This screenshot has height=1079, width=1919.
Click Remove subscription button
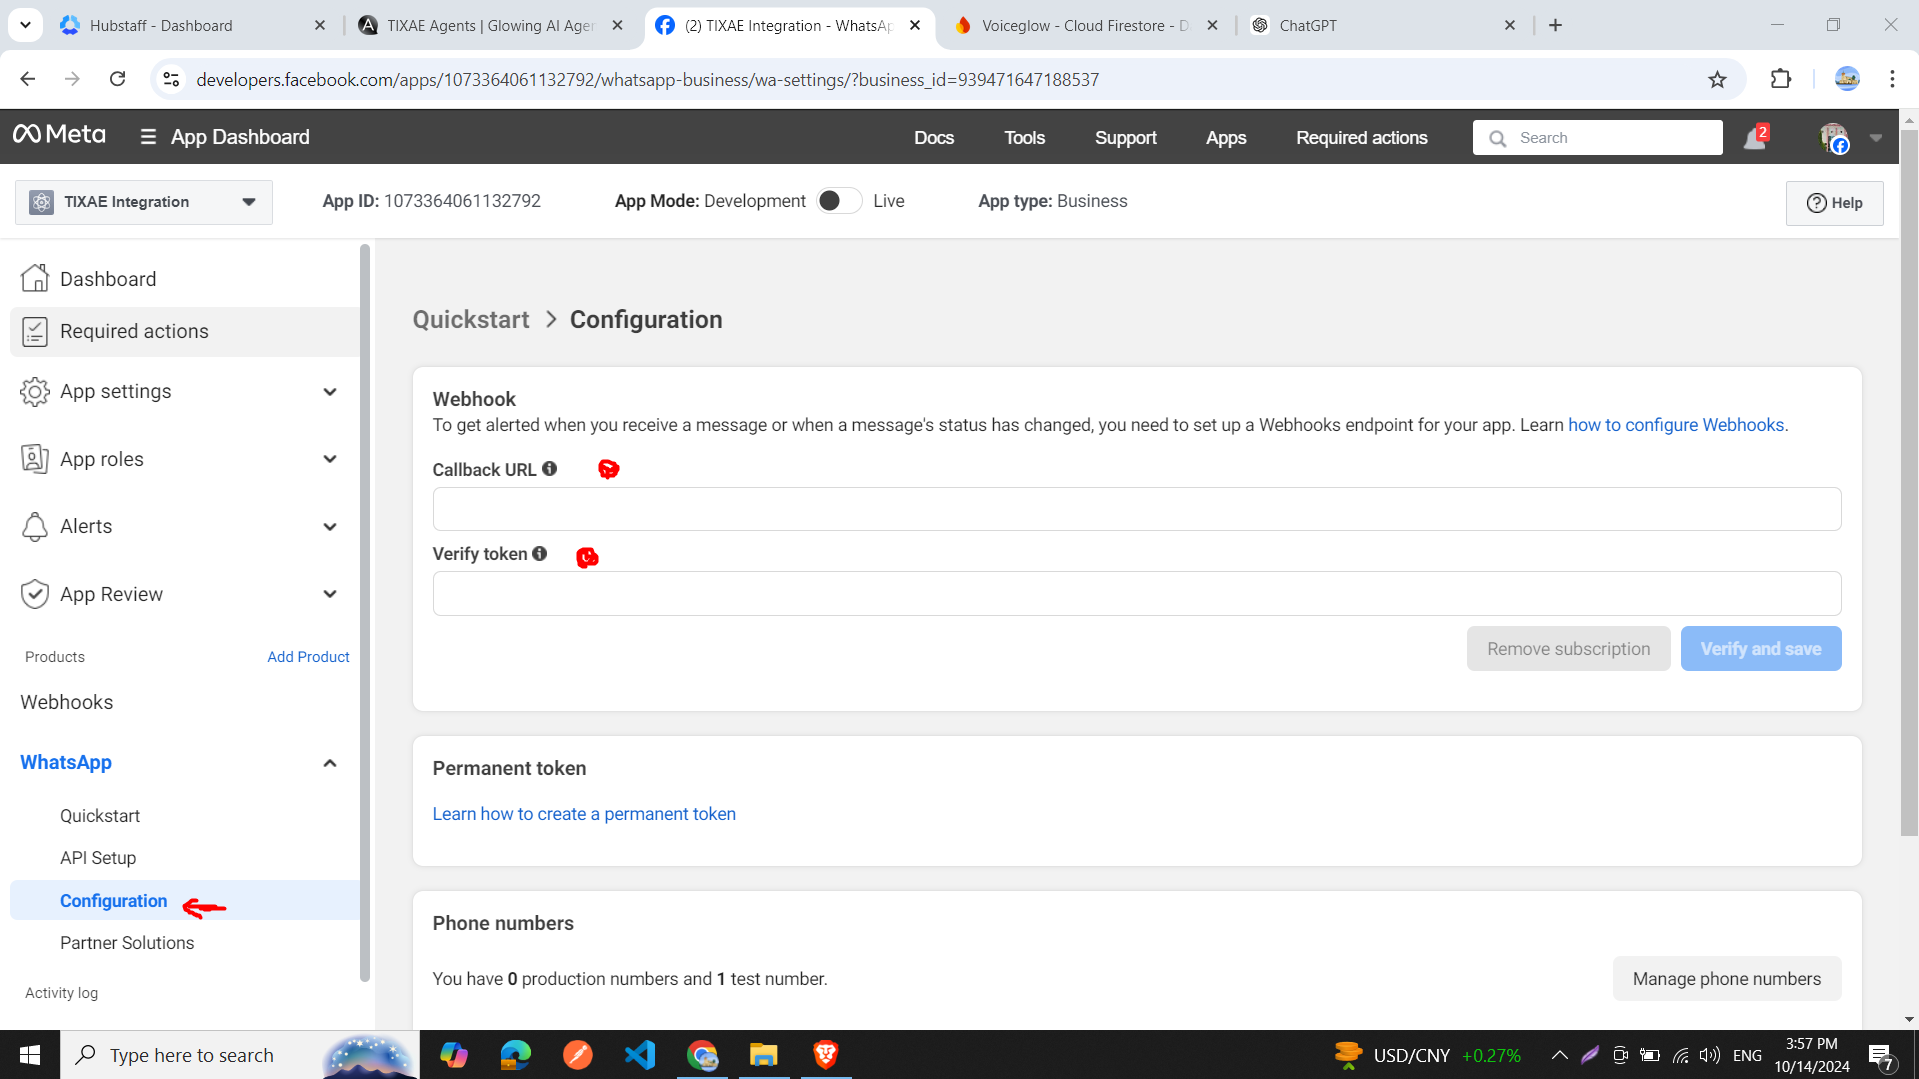(1568, 649)
